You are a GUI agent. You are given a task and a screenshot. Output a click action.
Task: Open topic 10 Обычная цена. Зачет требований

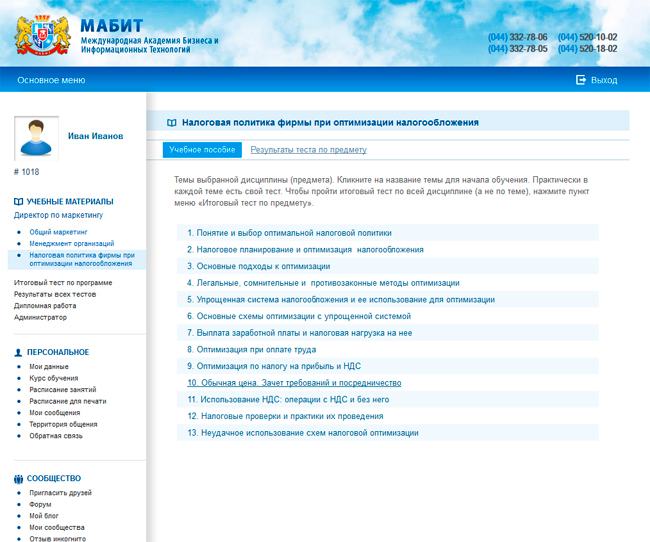click(x=294, y=383)
